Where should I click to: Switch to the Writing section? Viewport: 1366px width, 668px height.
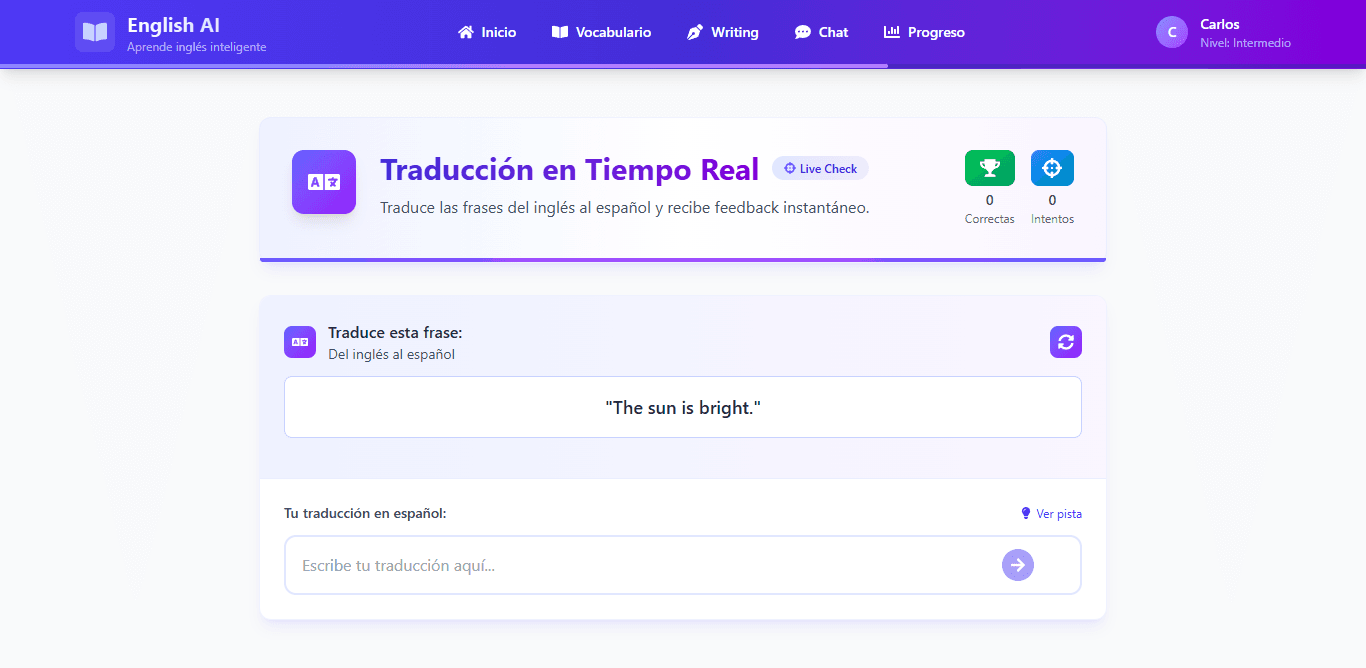722,32
